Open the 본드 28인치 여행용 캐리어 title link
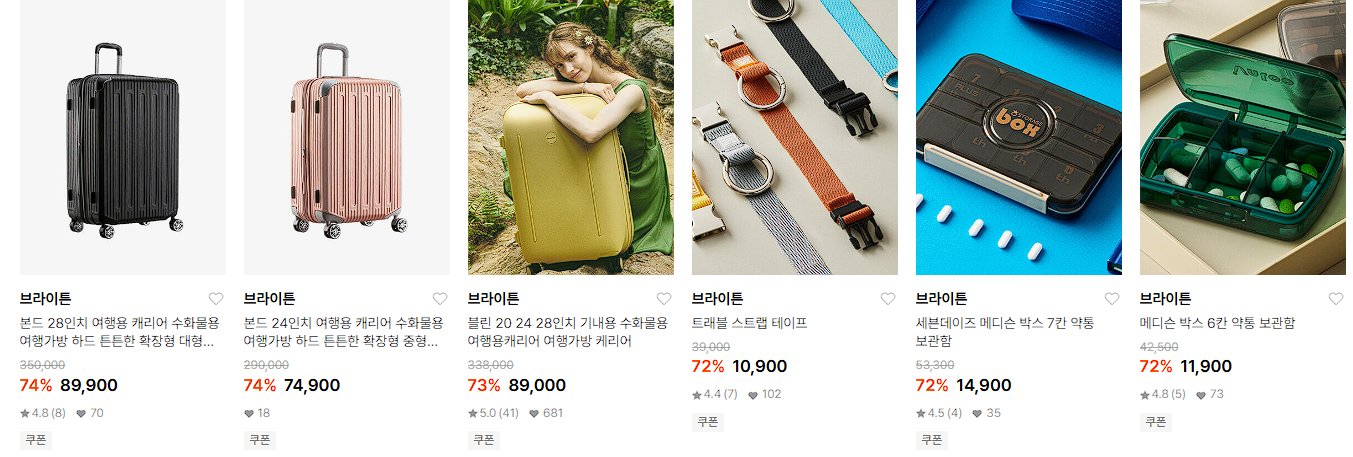The width and height of the screenshot is (1353, 457). (119, 332)
